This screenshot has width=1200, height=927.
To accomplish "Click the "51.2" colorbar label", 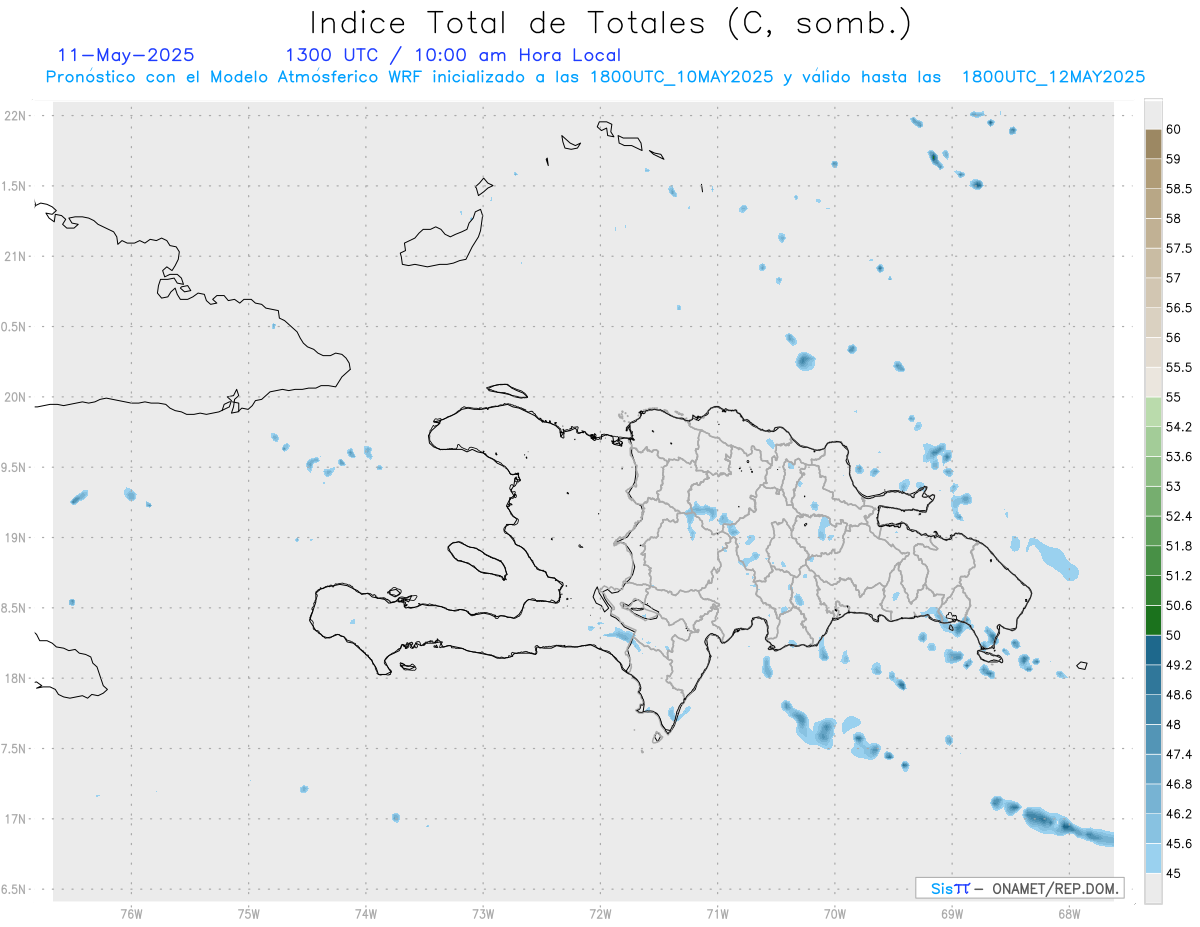I will [1178, 576].
